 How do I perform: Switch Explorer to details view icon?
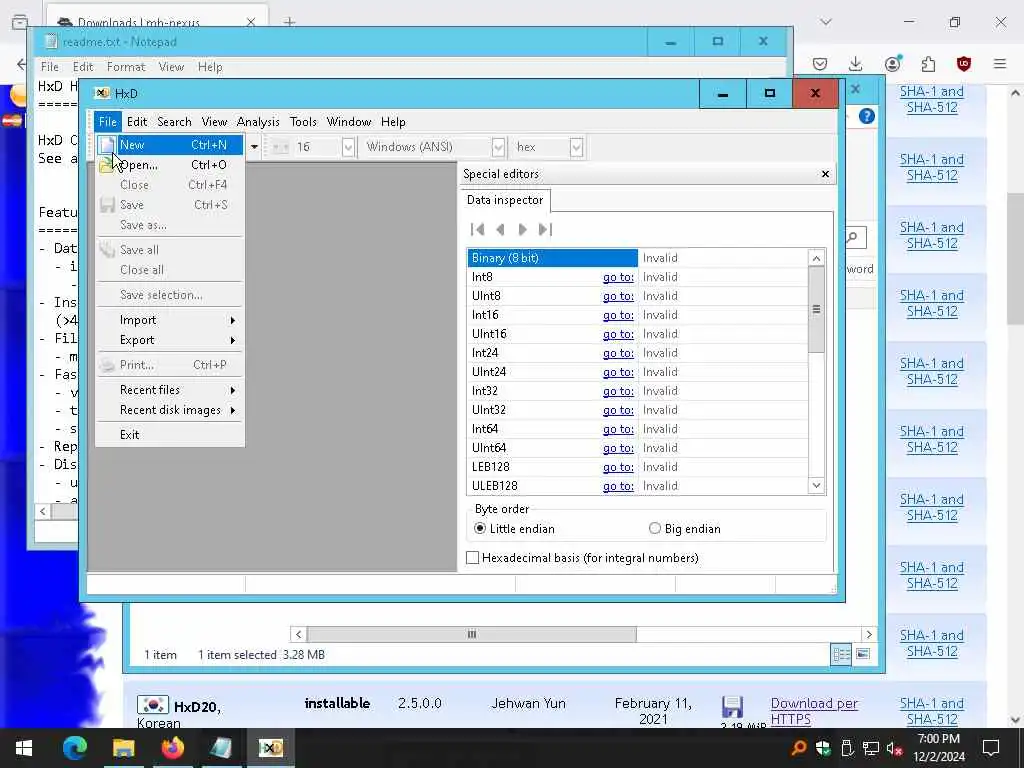click(x=841, y=654)
